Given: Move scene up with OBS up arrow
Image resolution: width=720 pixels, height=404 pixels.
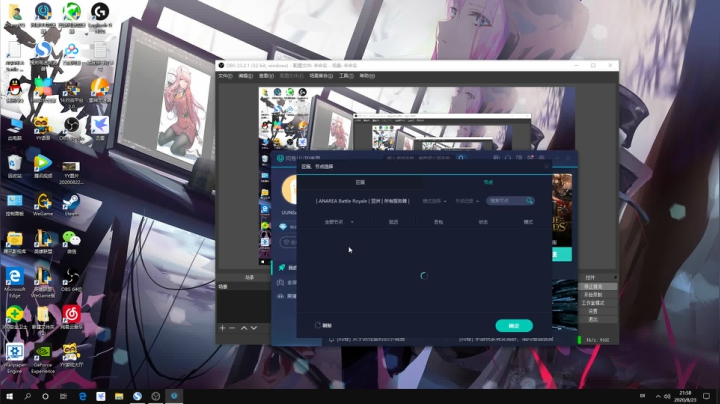Looking at the screenshot, I should (x=244, y=328).
